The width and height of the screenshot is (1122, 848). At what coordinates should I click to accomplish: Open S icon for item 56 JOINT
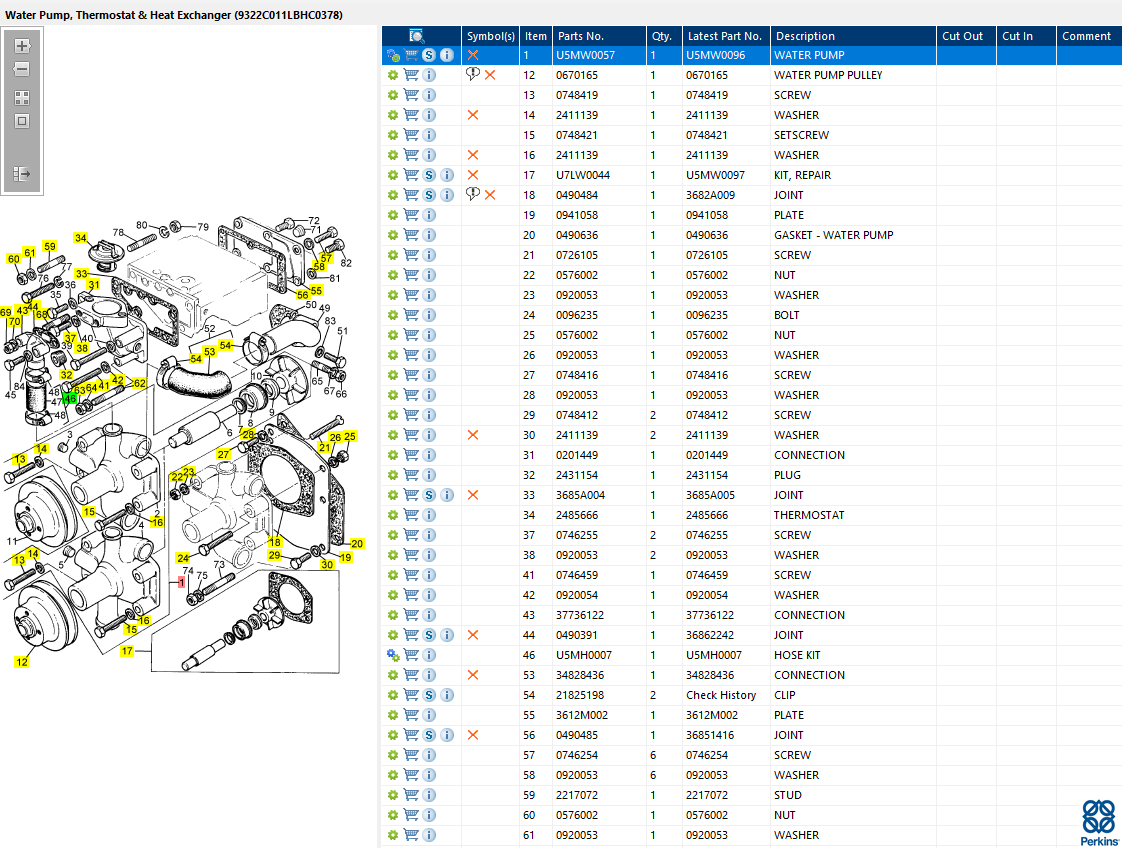pos(429,736)
